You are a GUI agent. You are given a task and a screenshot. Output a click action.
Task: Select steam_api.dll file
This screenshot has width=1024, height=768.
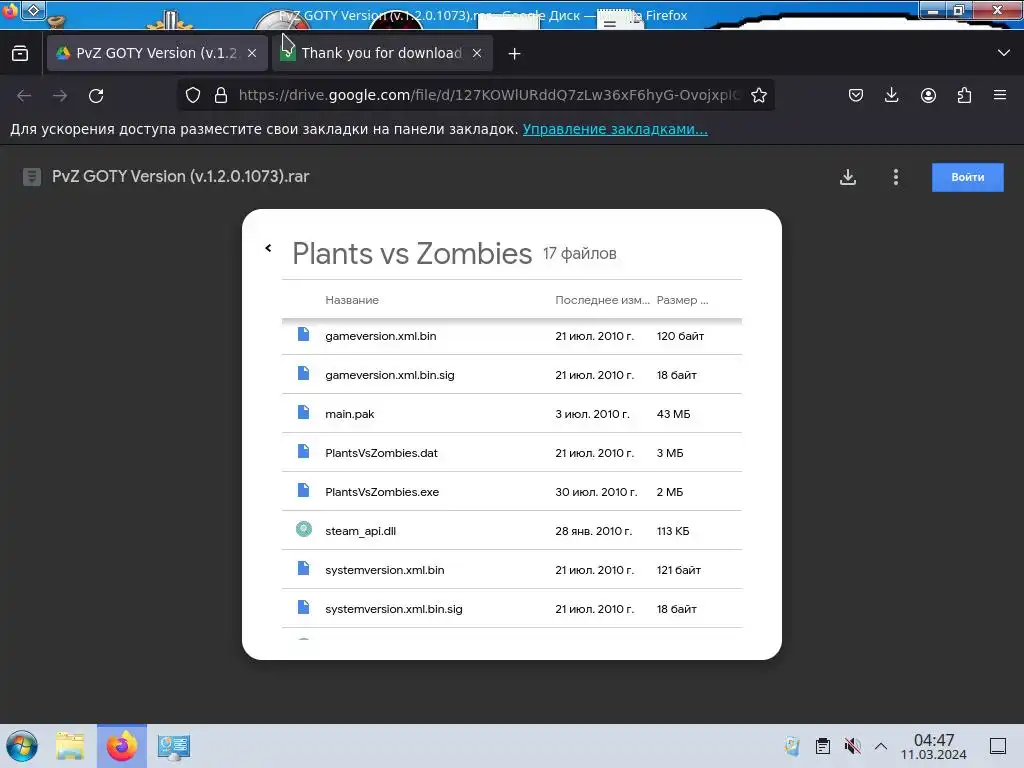click(x=512, y=531)
